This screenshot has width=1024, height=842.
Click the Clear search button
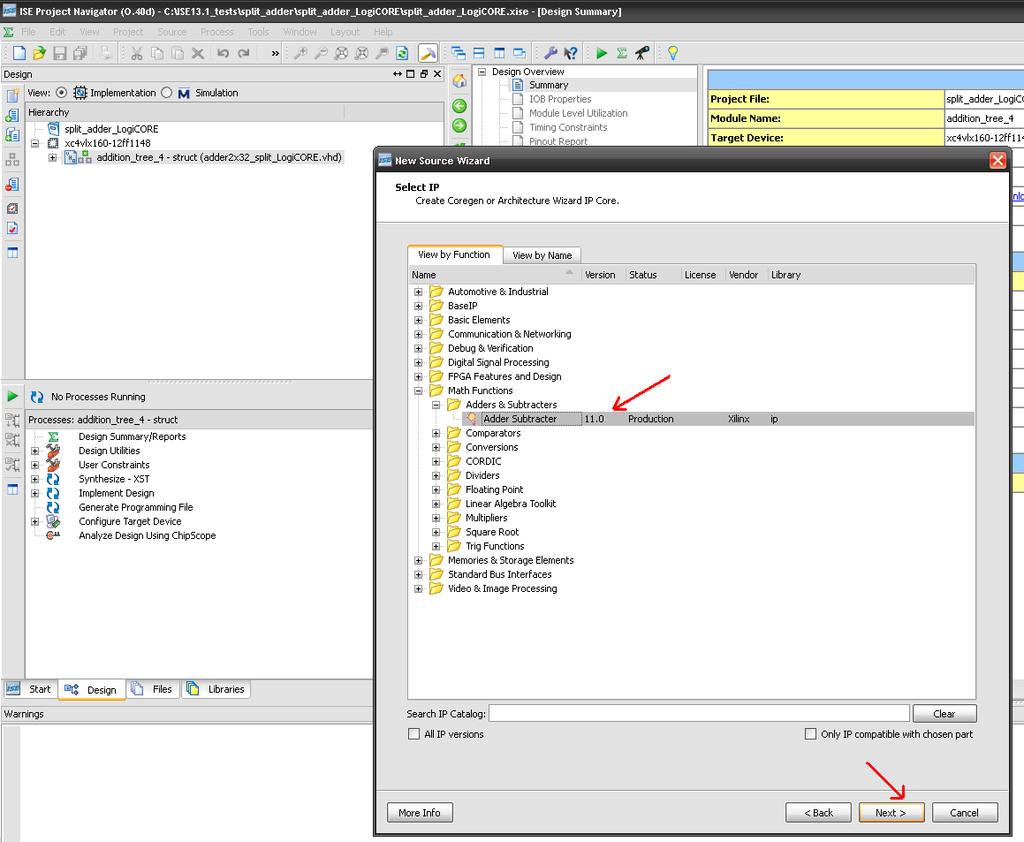[x=944, y=714]
